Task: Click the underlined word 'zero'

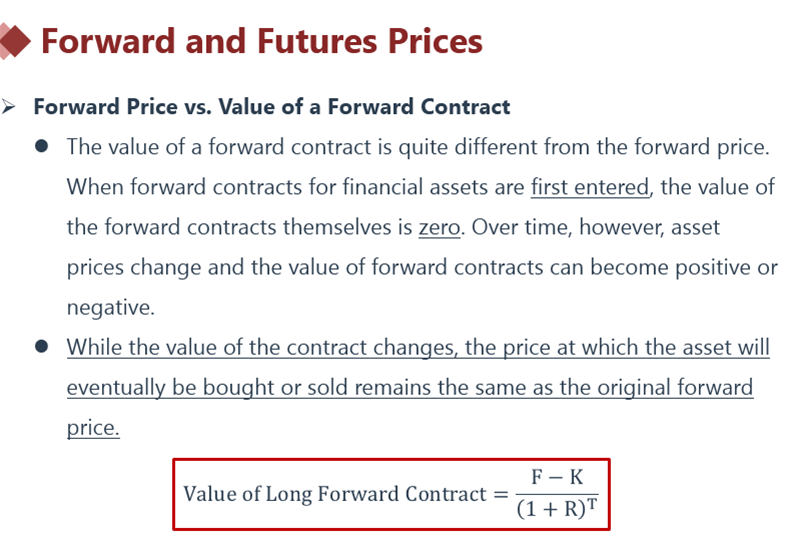Action: click(x=439, y=227)
